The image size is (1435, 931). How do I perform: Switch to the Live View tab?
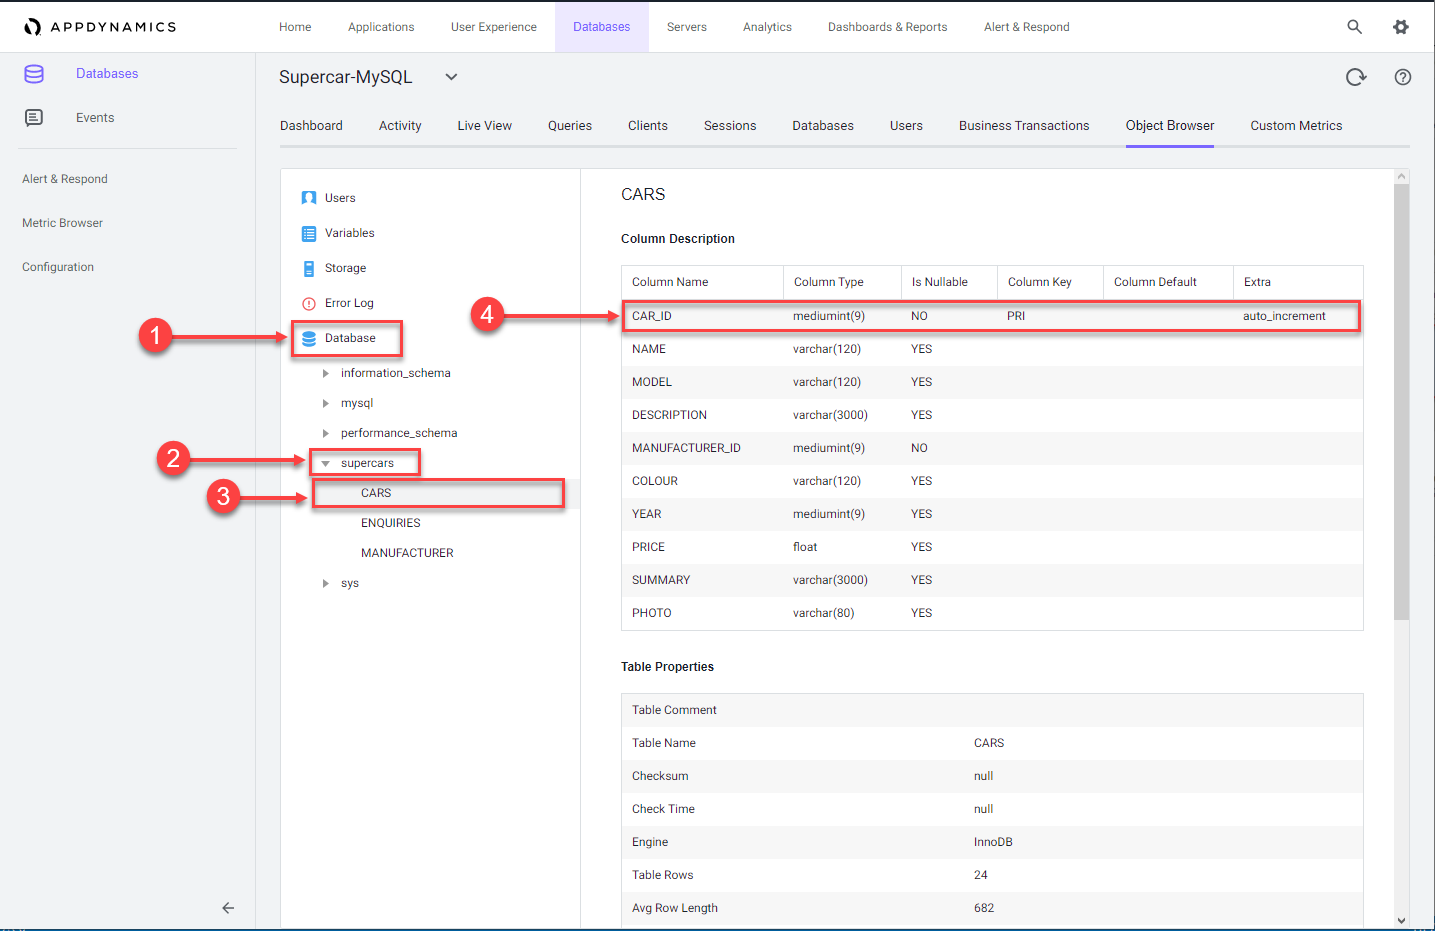coord(485,125)
